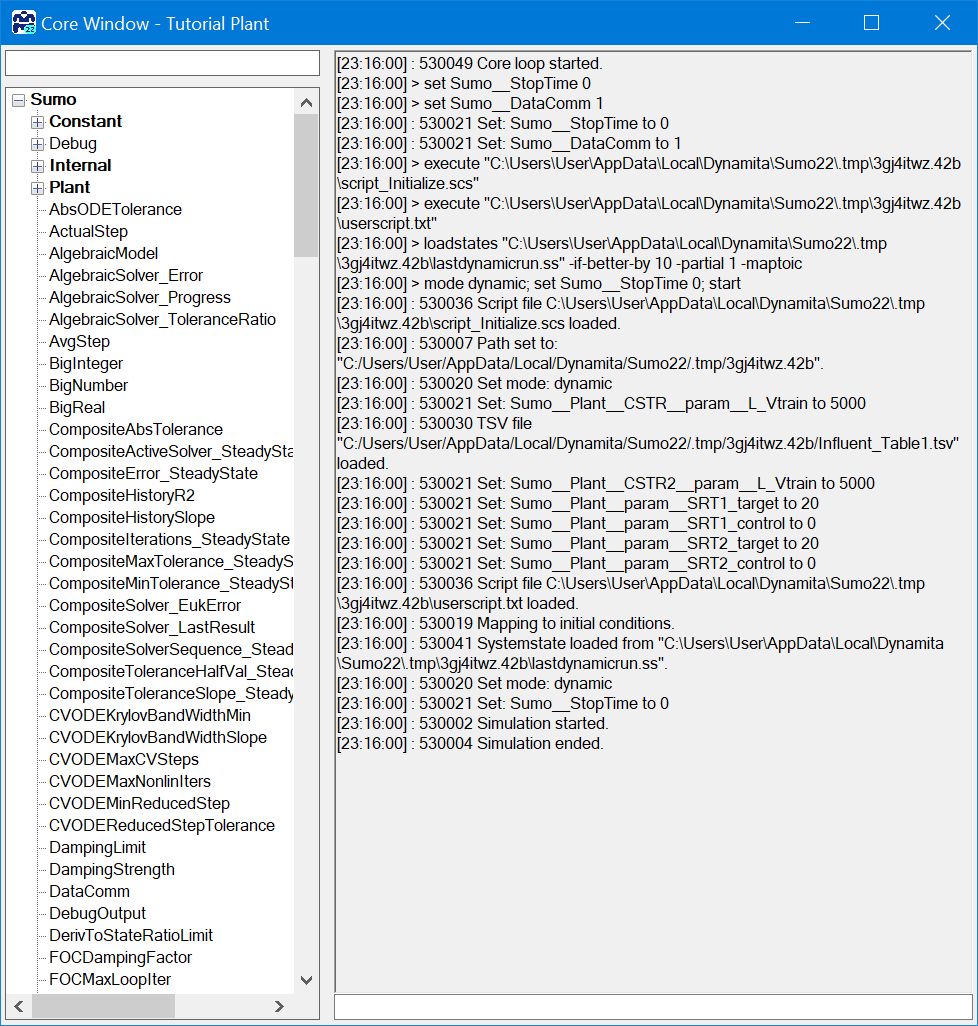Viewport: 978px width, 1026px height.
Task: Expand the Debug tree node
Action: [38, 144]
